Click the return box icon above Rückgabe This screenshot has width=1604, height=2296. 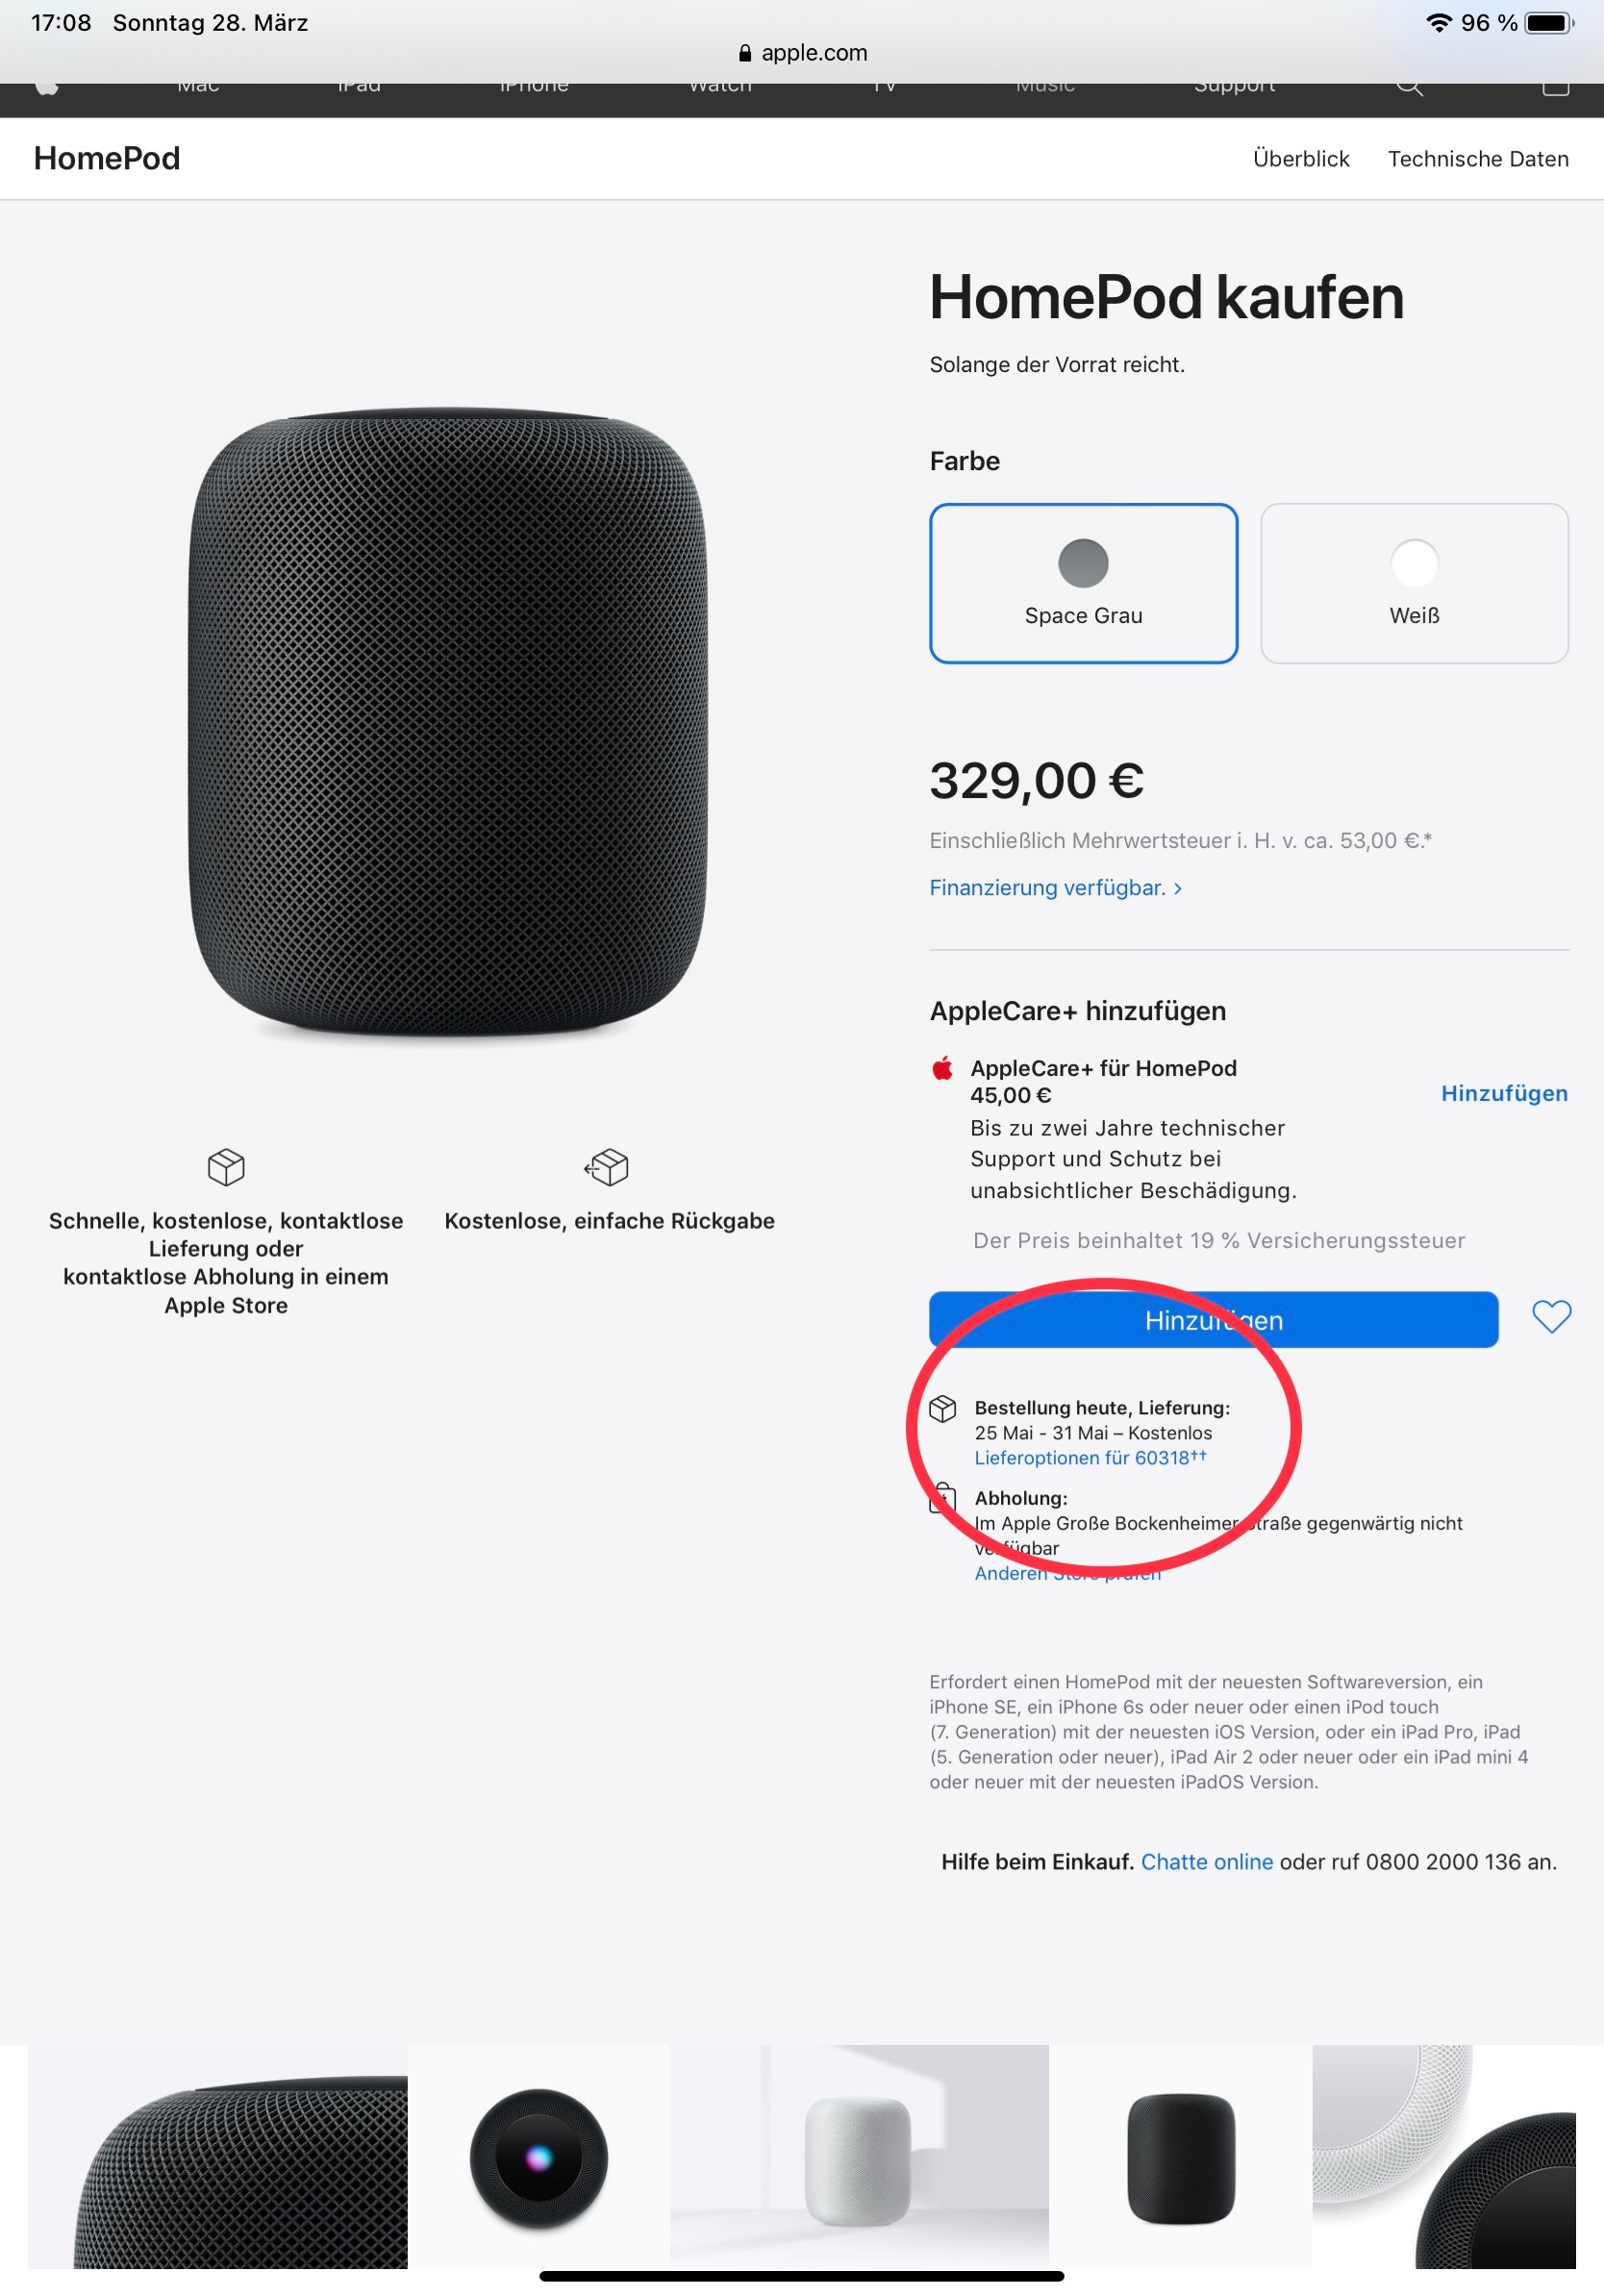point(607,1166)
